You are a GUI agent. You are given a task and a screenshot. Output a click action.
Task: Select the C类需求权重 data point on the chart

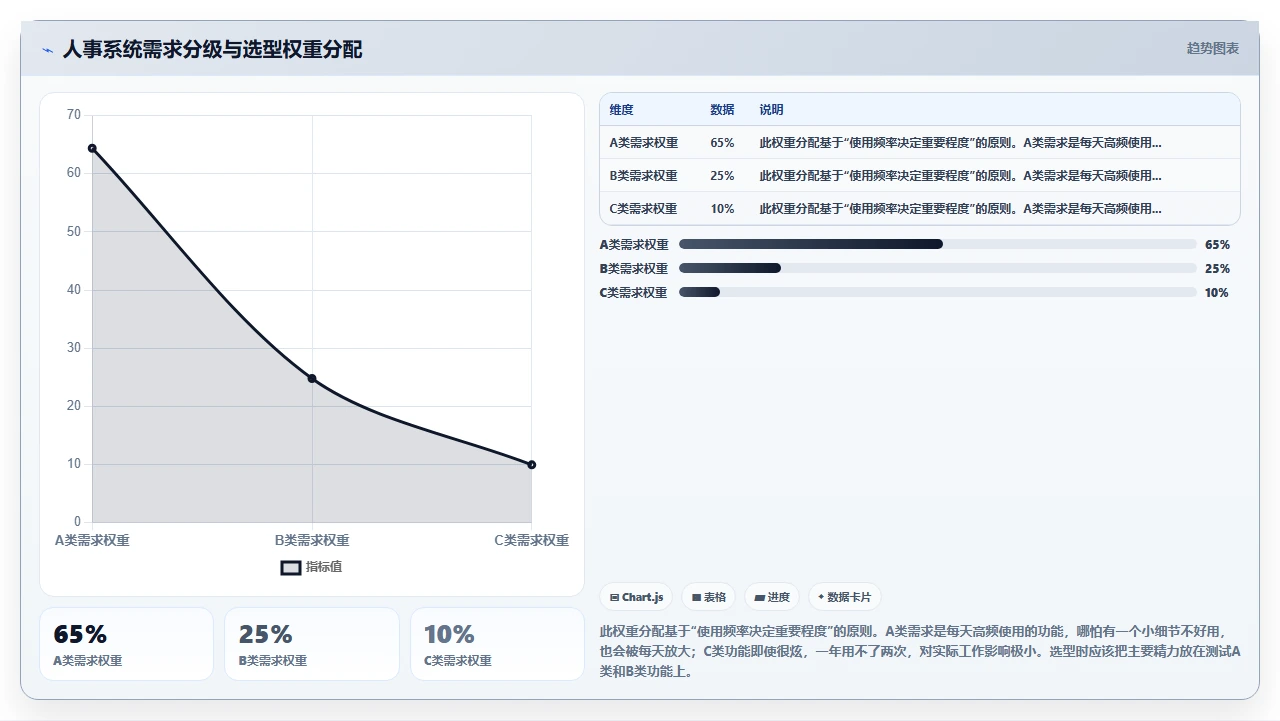click(x=531, y=464)
